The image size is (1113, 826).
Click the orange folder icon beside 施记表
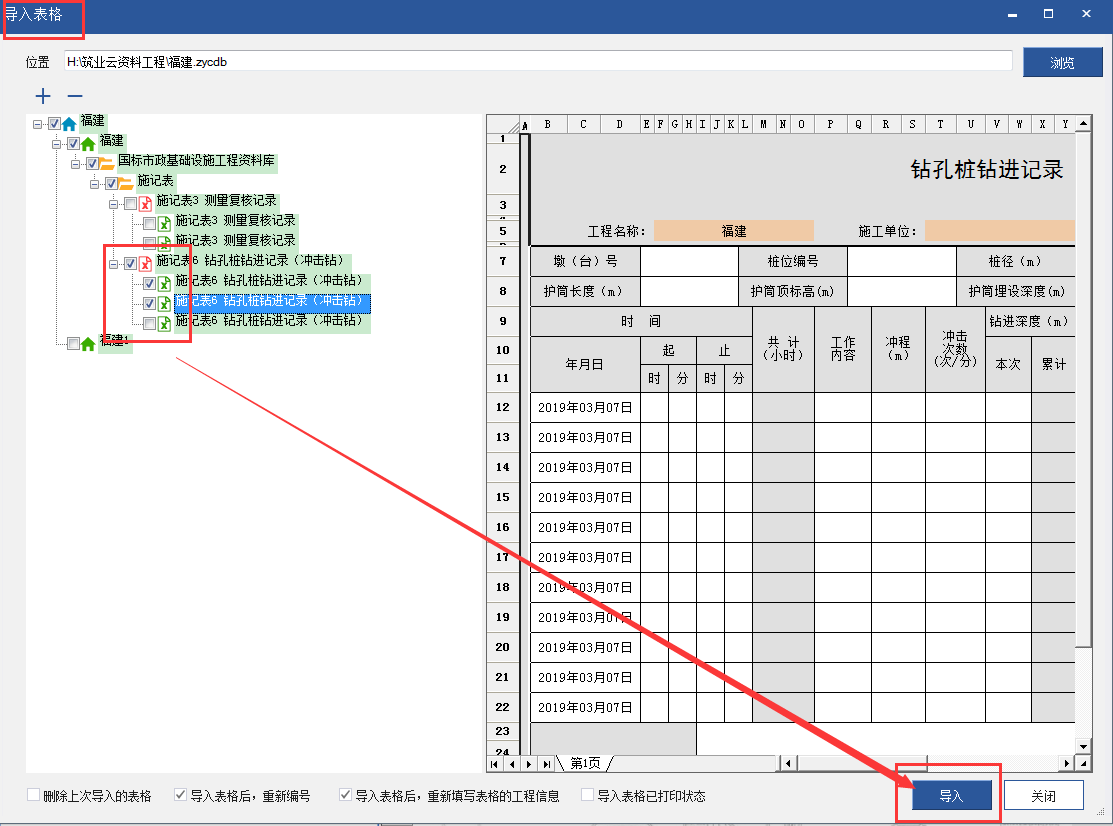click(x=126, y=183)
